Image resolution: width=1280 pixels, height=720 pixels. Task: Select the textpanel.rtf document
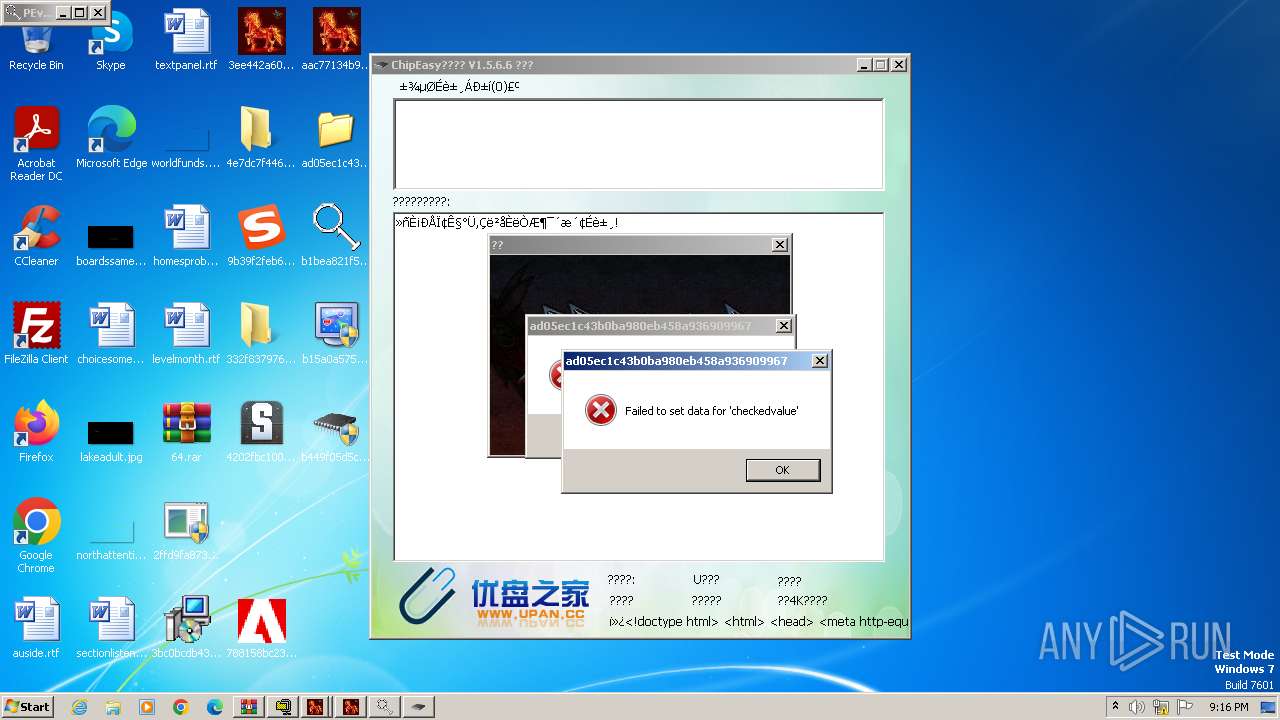(186, 41)
